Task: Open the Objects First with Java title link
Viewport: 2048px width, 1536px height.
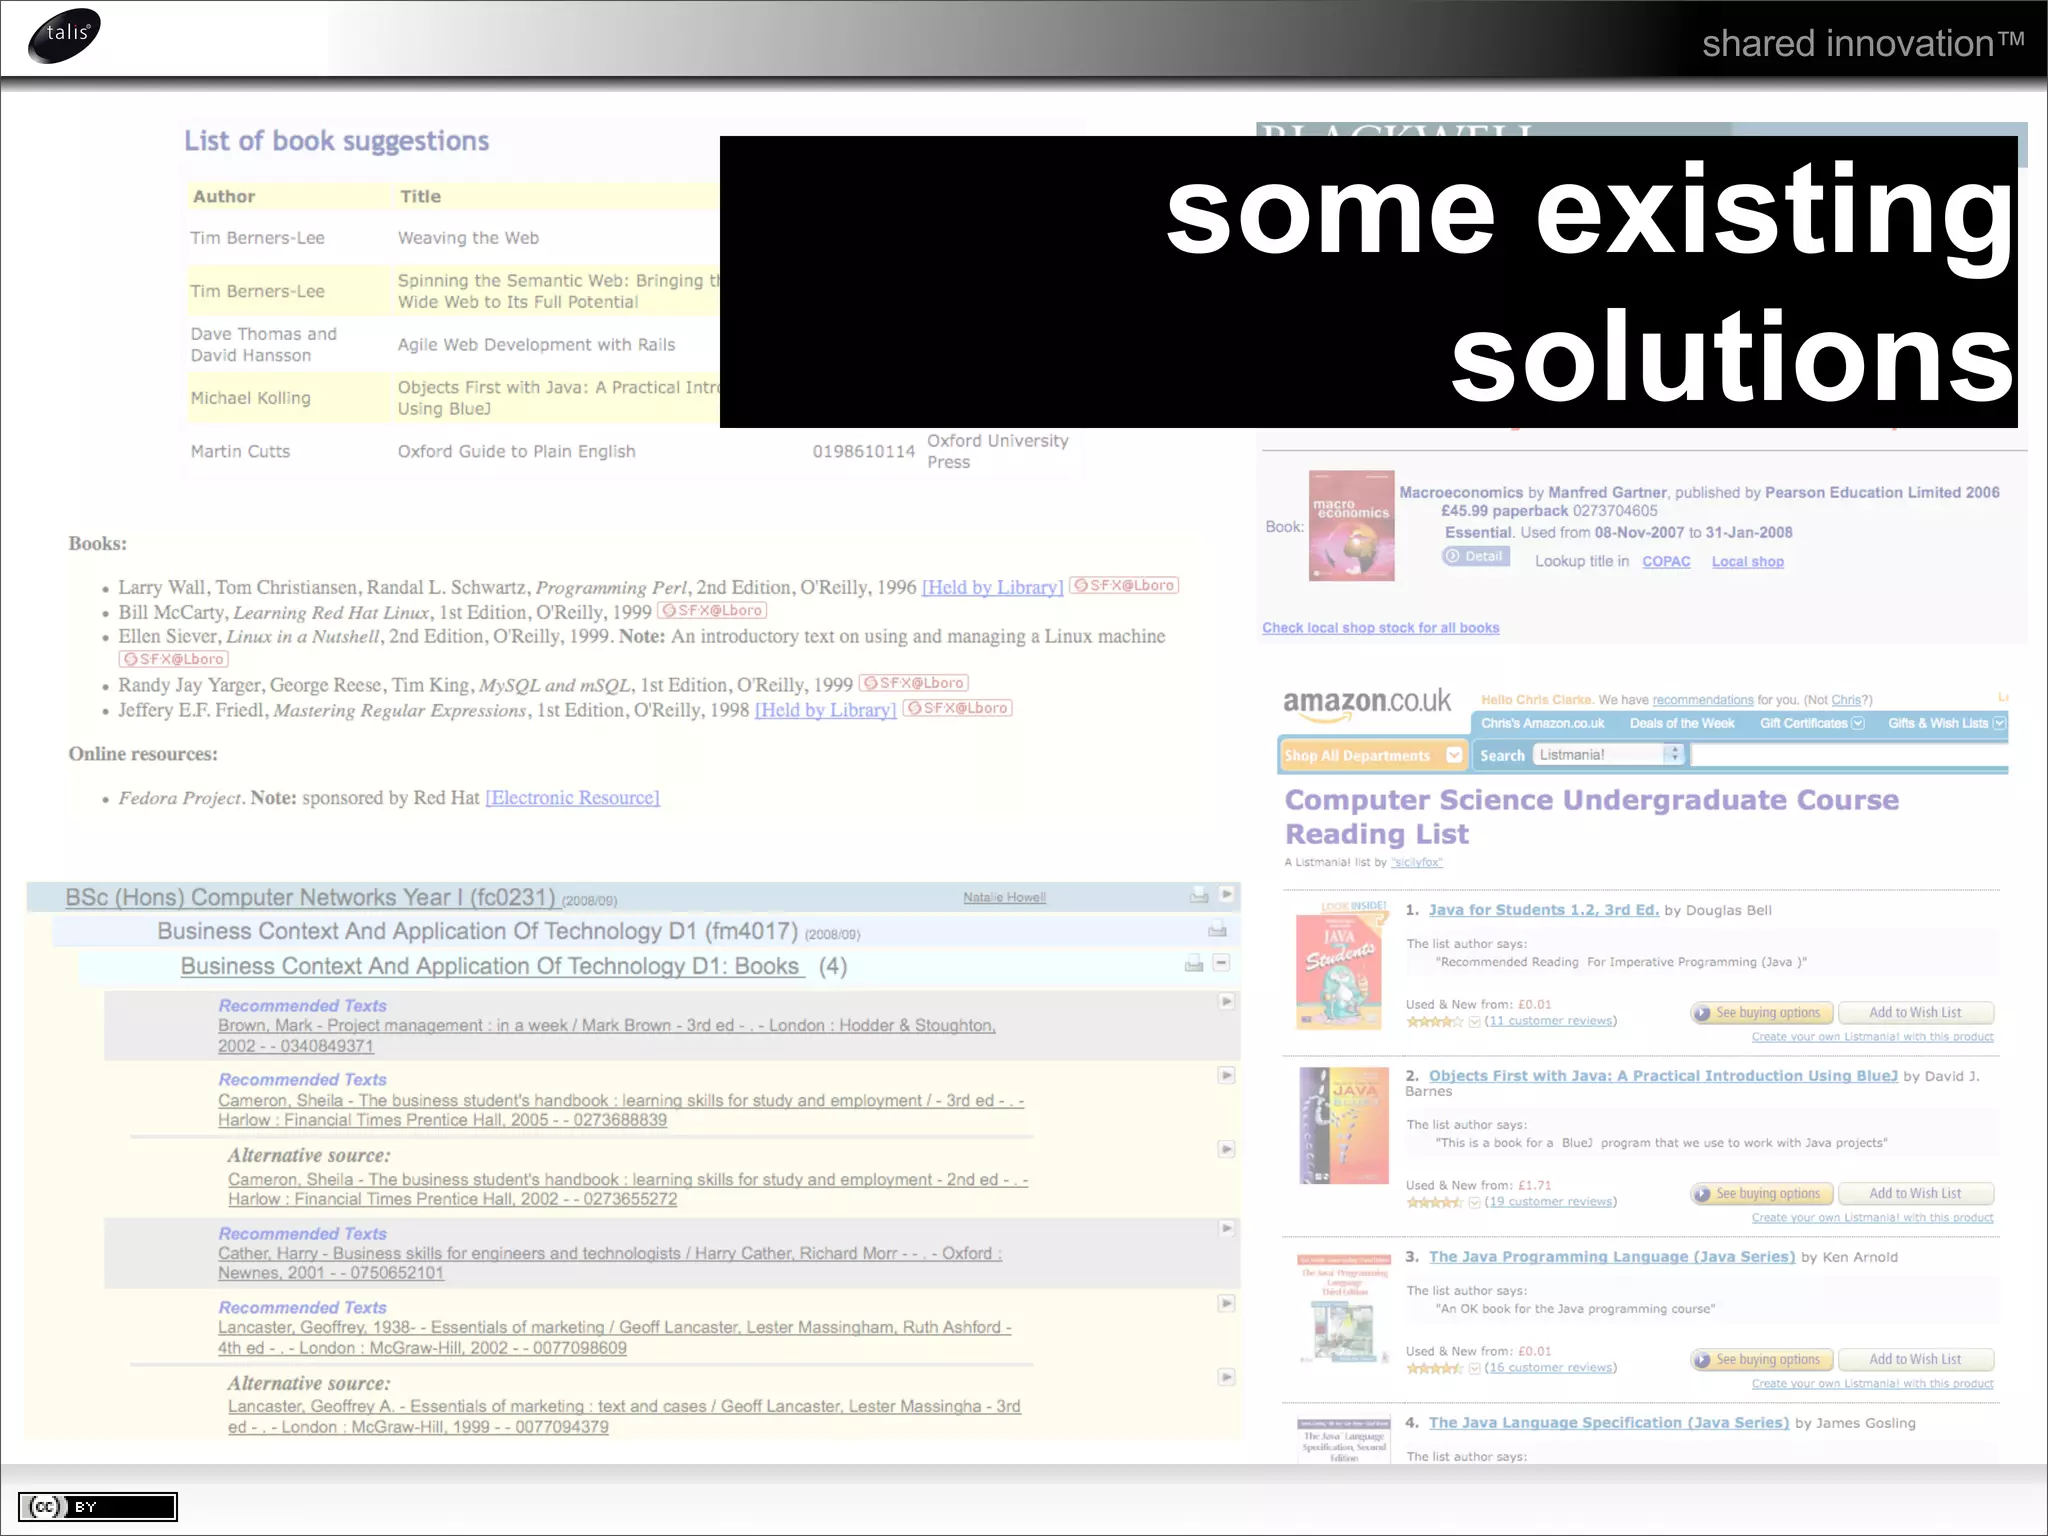Action: [1663, 1075]
